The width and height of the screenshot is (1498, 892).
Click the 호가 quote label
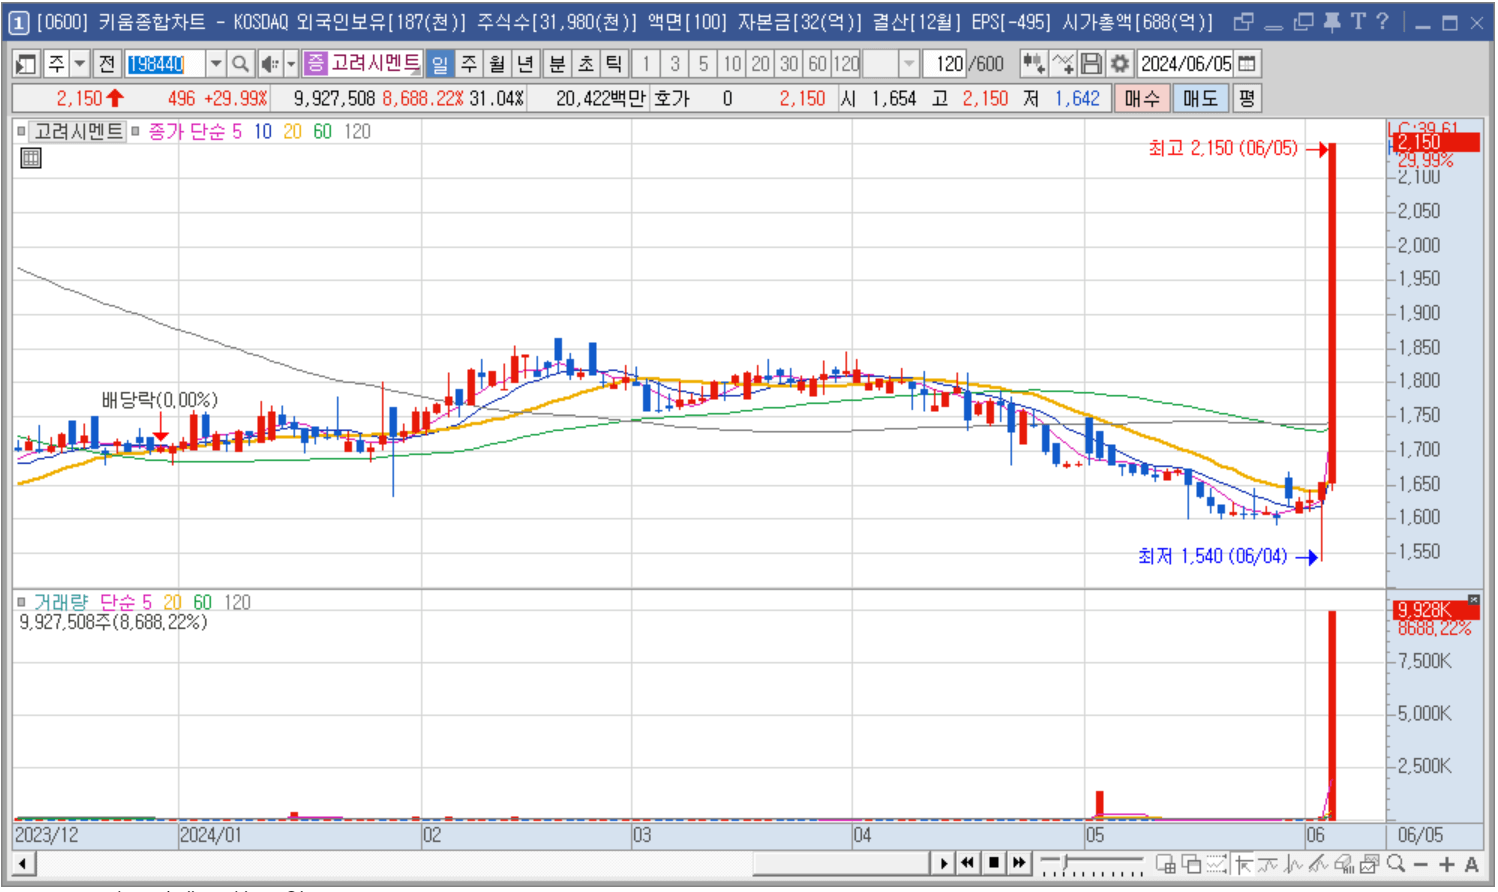pyautogui.click(x=672, y=98)
